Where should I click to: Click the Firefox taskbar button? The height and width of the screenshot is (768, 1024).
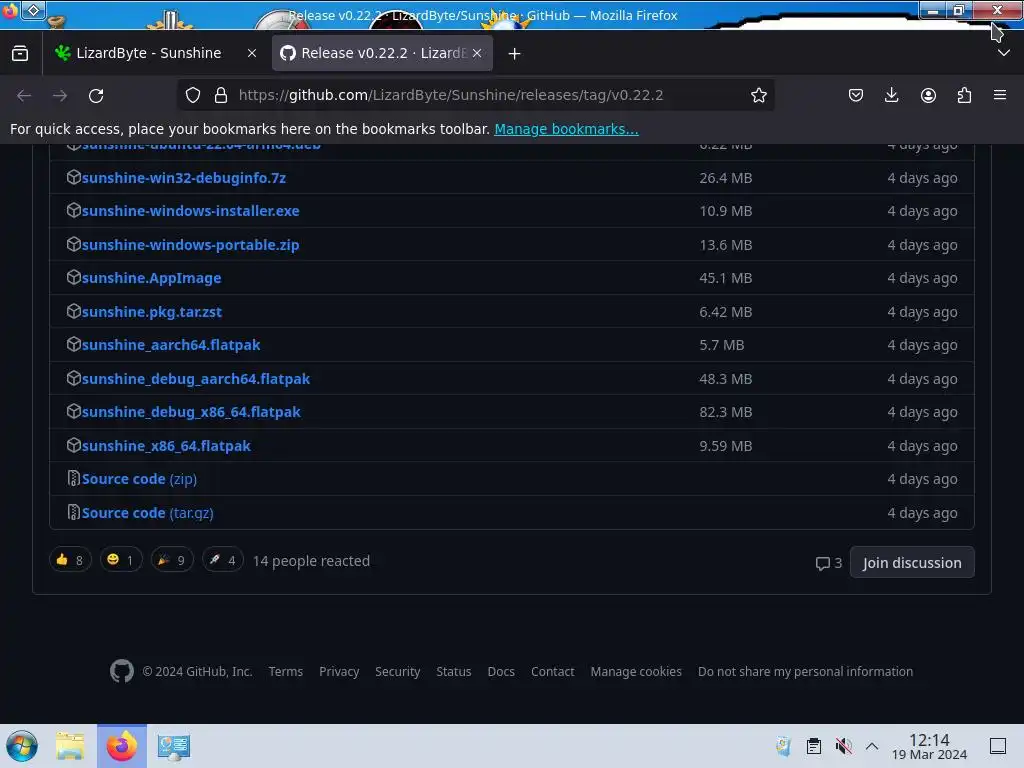(122, 746)
